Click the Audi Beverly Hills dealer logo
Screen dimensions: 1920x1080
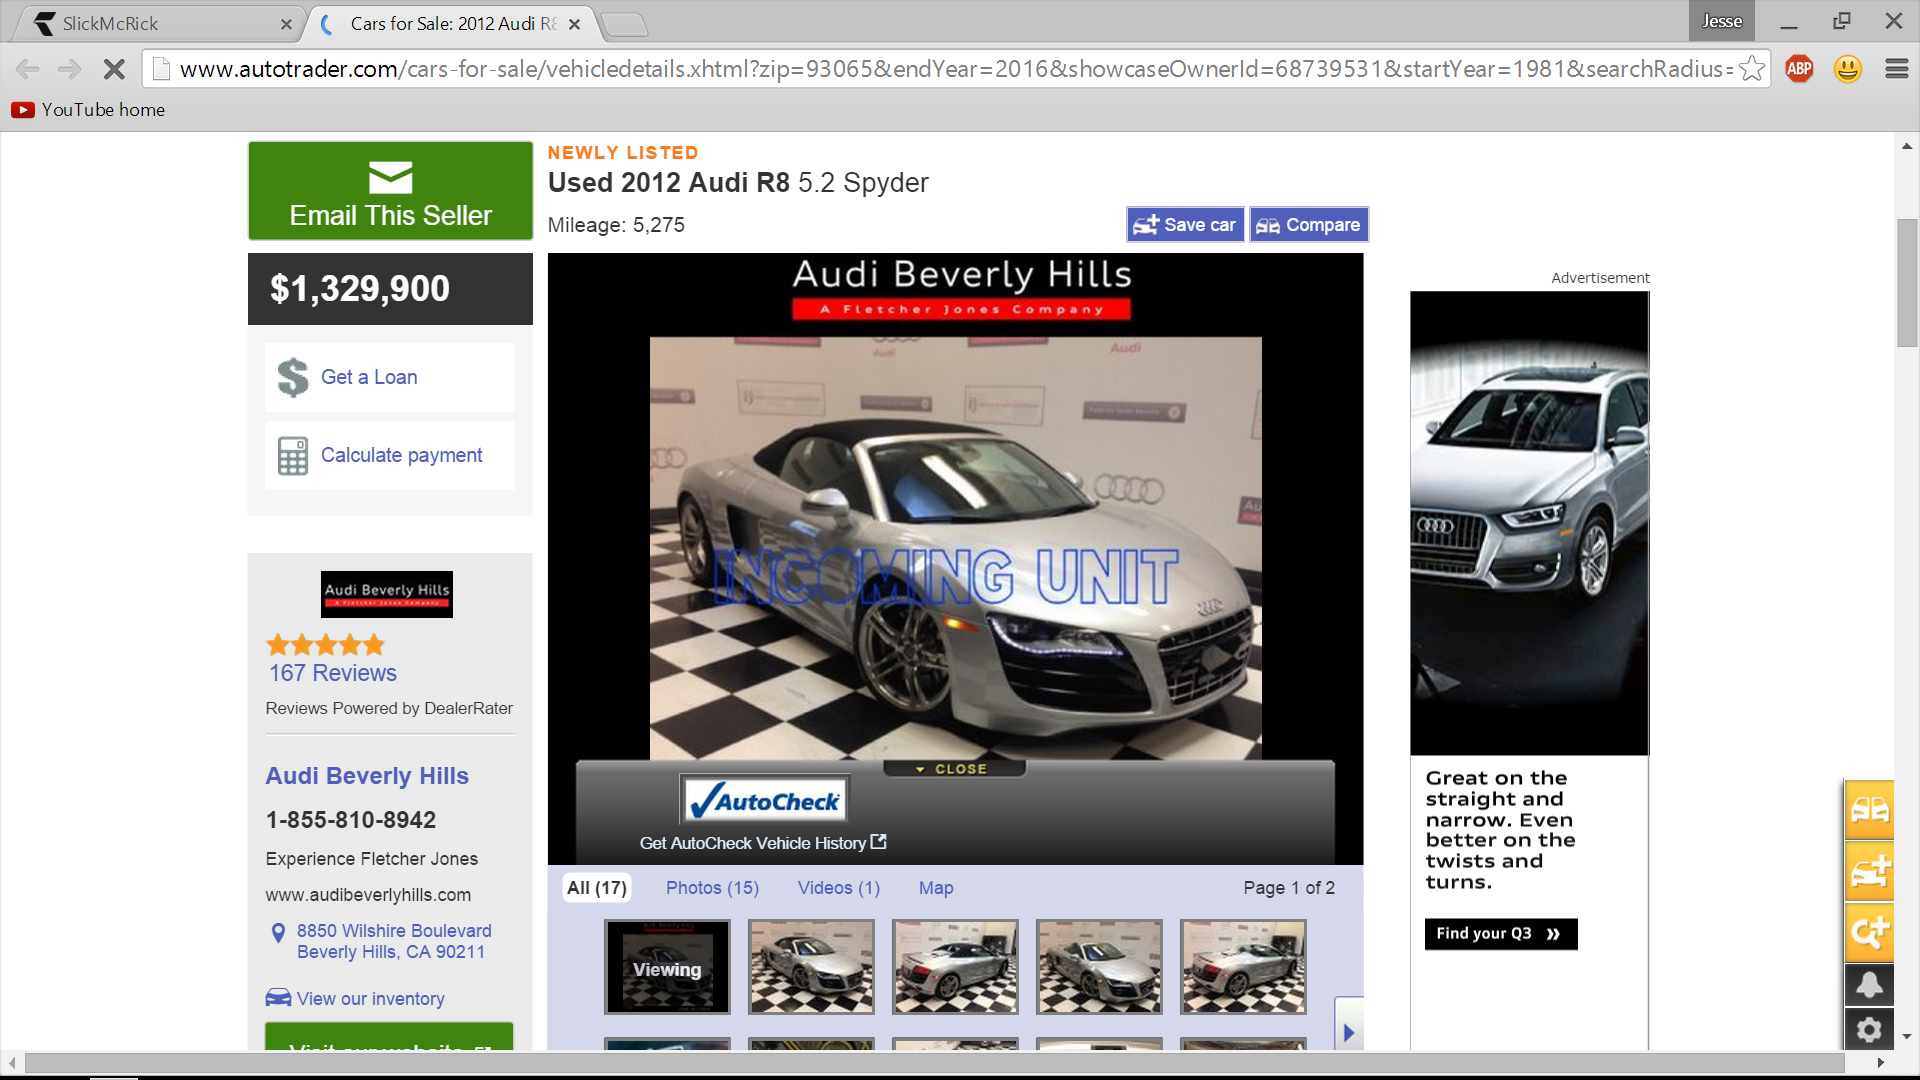387,594
